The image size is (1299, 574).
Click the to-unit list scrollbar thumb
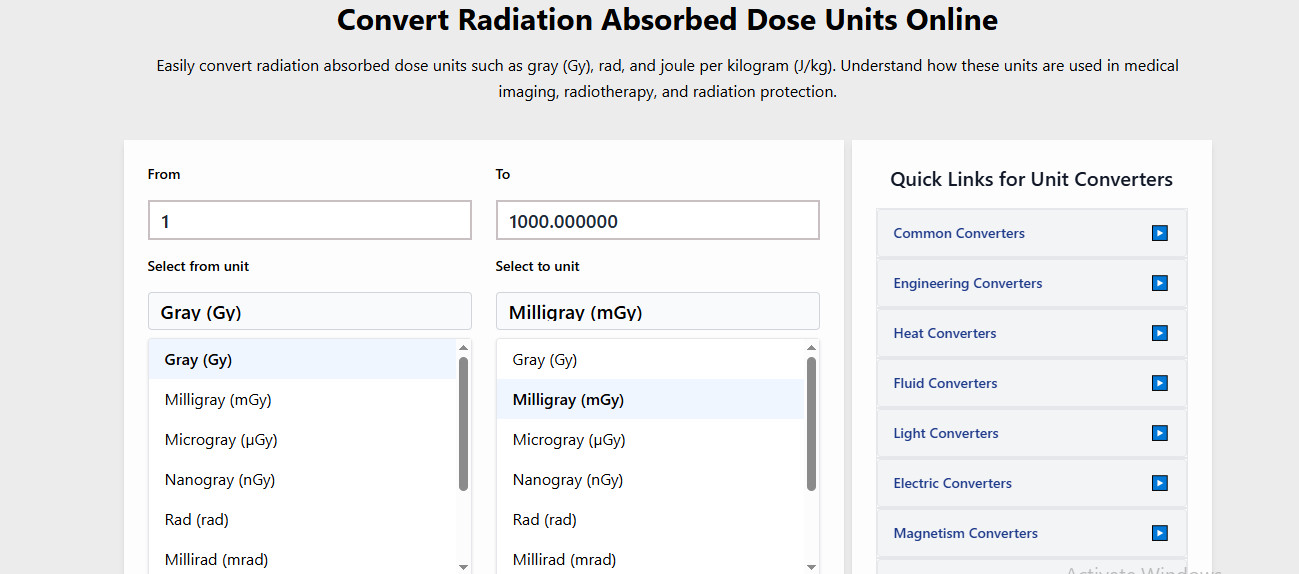(x=811, y=424)
